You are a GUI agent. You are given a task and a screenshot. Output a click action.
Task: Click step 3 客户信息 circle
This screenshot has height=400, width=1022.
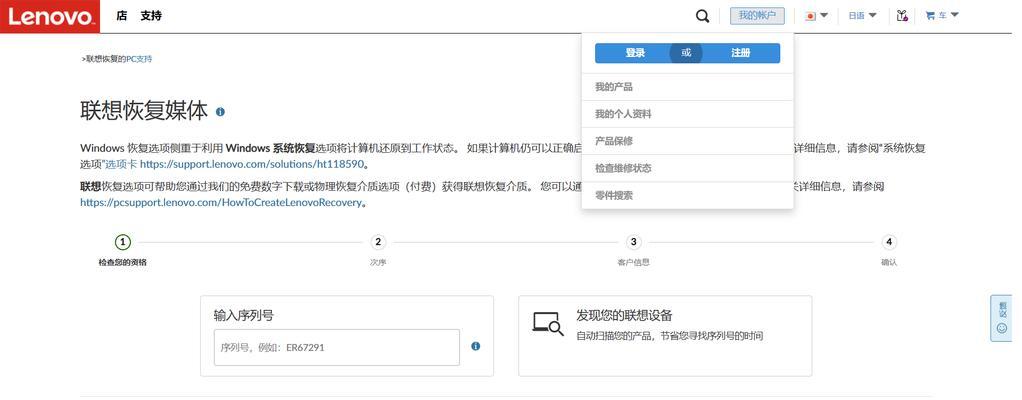pos(634,242)
